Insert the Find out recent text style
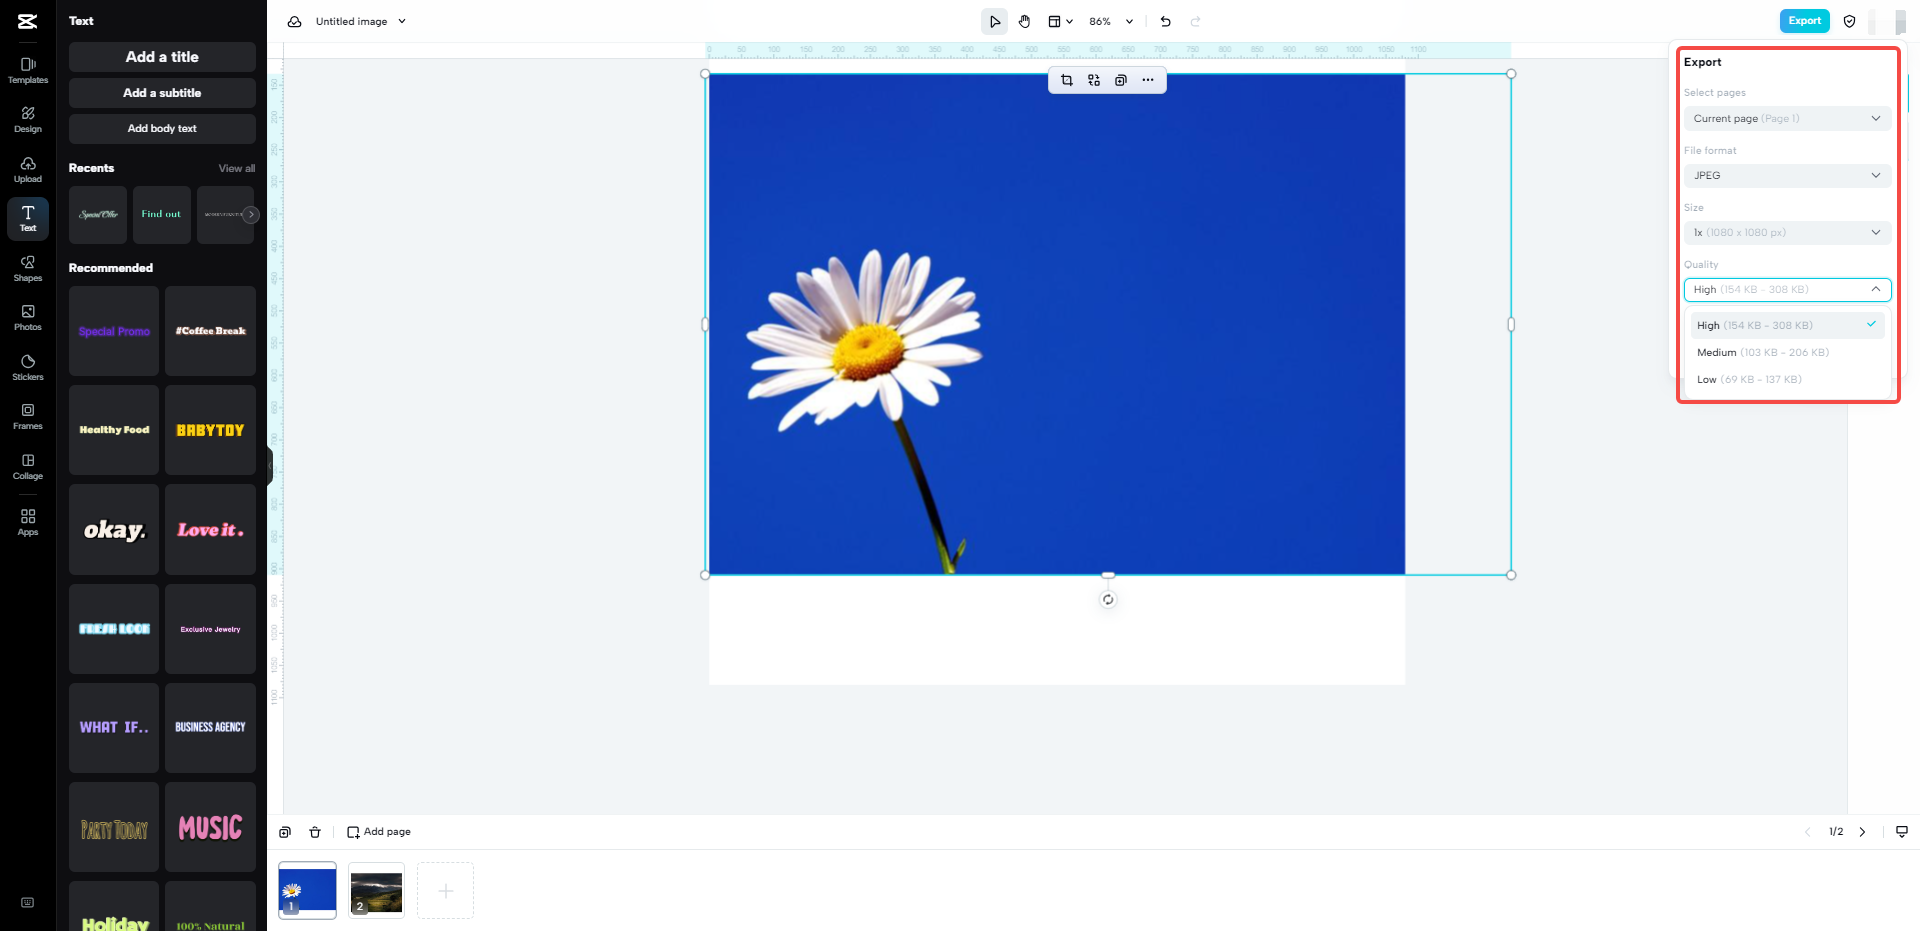 [x=161, y=214]
